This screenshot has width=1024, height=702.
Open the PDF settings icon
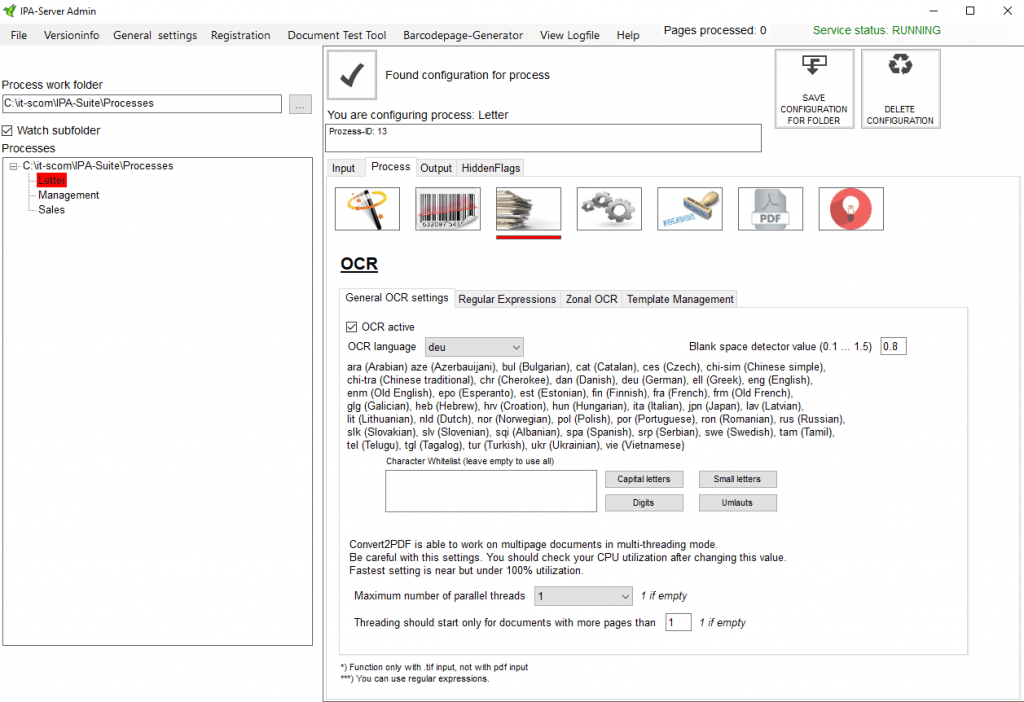pyautogui.click(x=770, y=209)
